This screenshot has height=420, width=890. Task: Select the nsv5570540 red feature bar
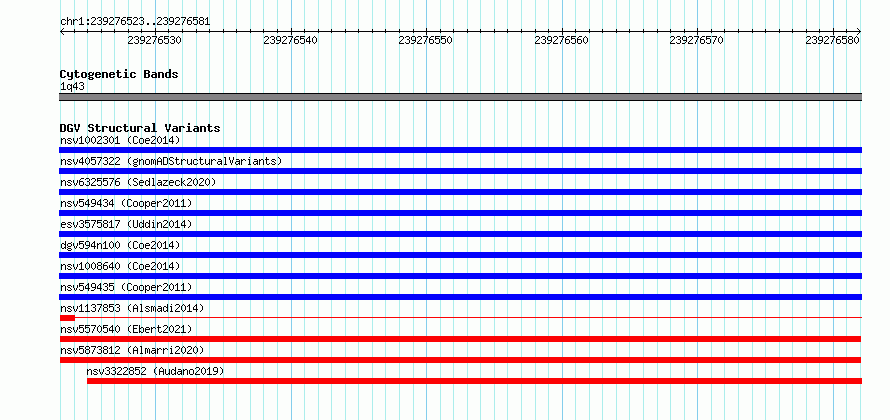pos(460,339)
